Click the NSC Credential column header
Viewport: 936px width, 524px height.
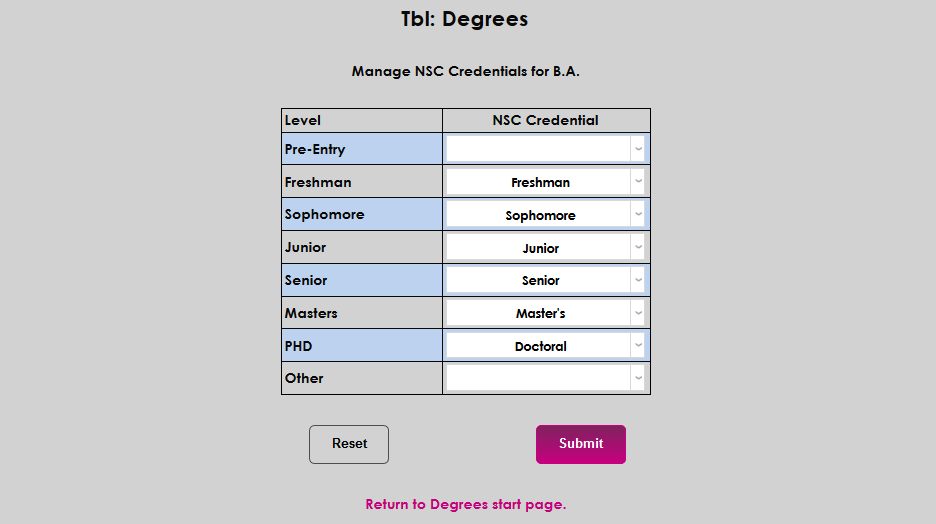click(x=545, y=120)
